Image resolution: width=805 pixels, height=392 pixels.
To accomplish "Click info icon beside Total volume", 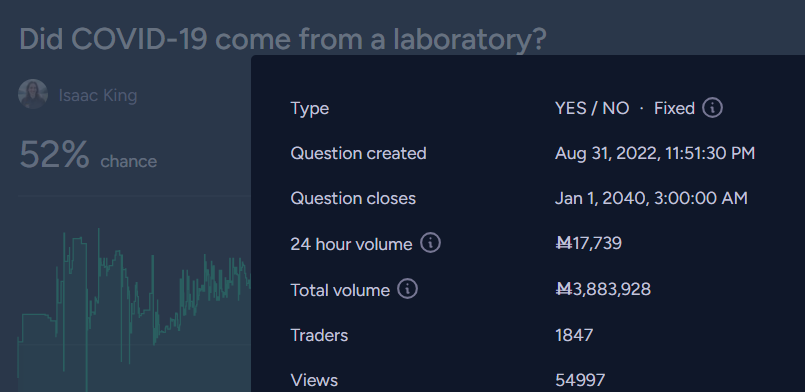I will coord(408,289).
